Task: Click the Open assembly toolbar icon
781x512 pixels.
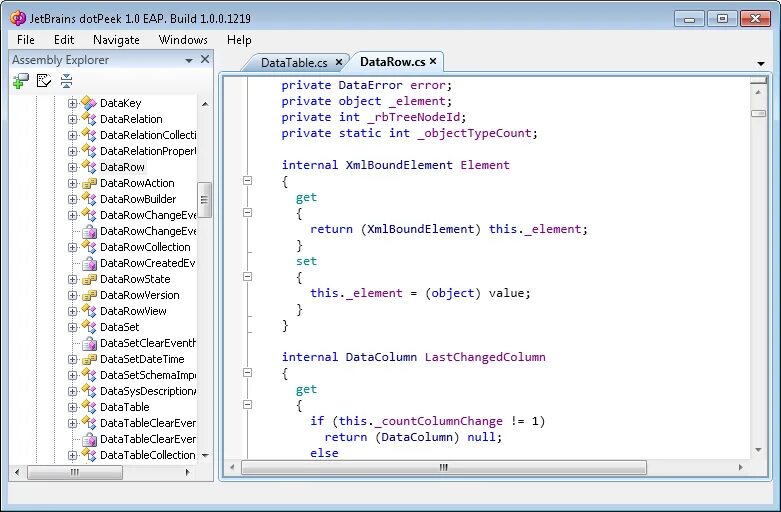Action: 20,81
